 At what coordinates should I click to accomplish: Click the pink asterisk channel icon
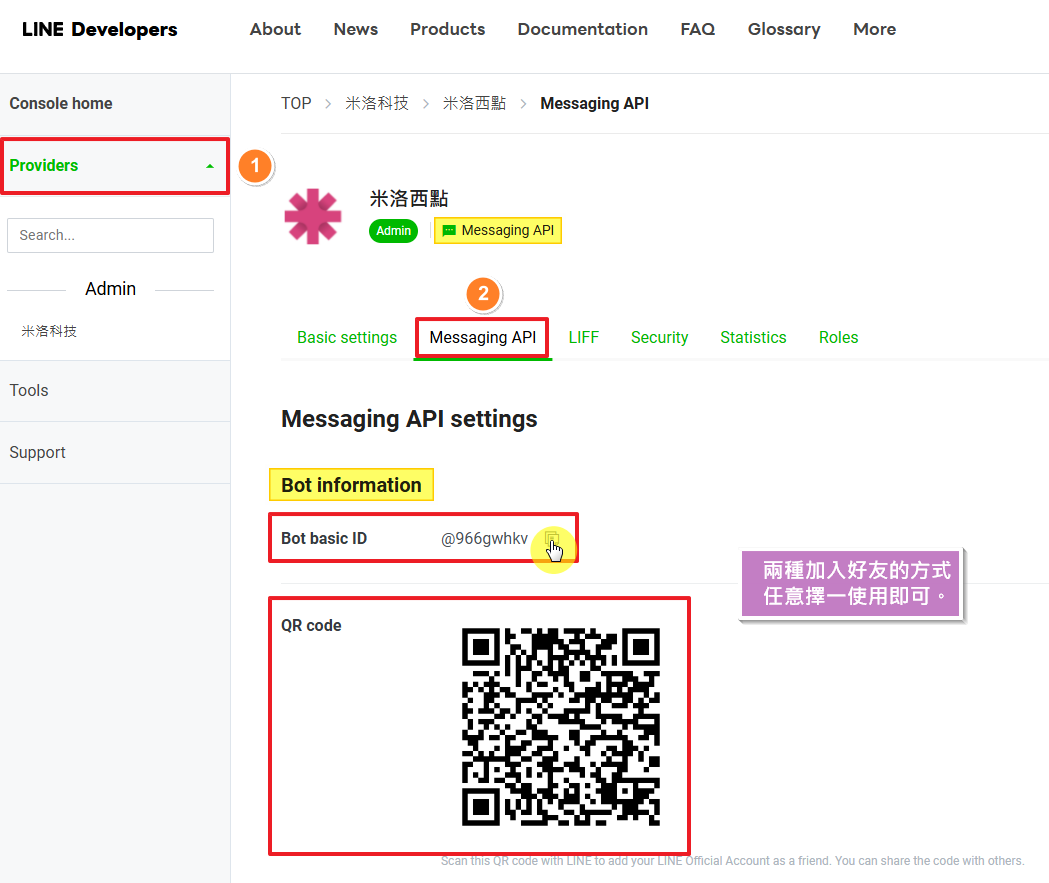(x=313, y=216)
